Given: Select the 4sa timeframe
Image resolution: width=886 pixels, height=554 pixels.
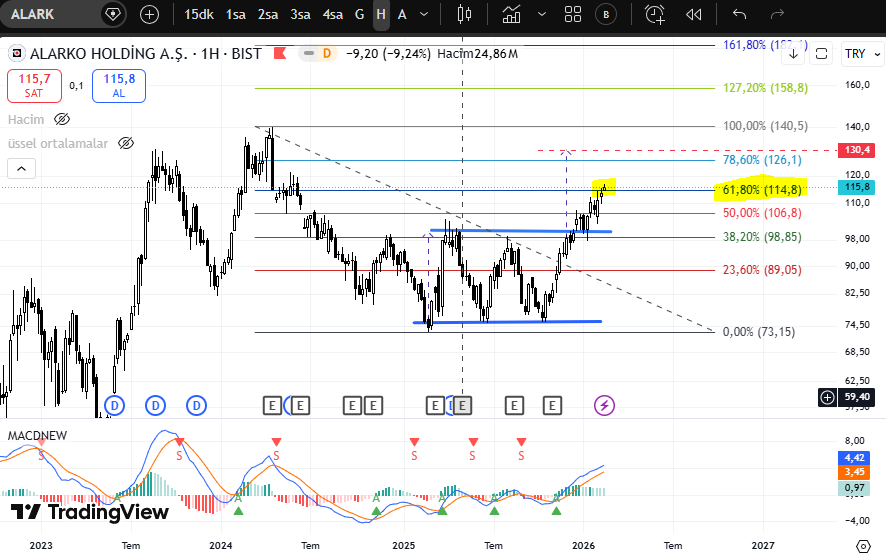Looking at the screenshot, I should tap(333, 14).
